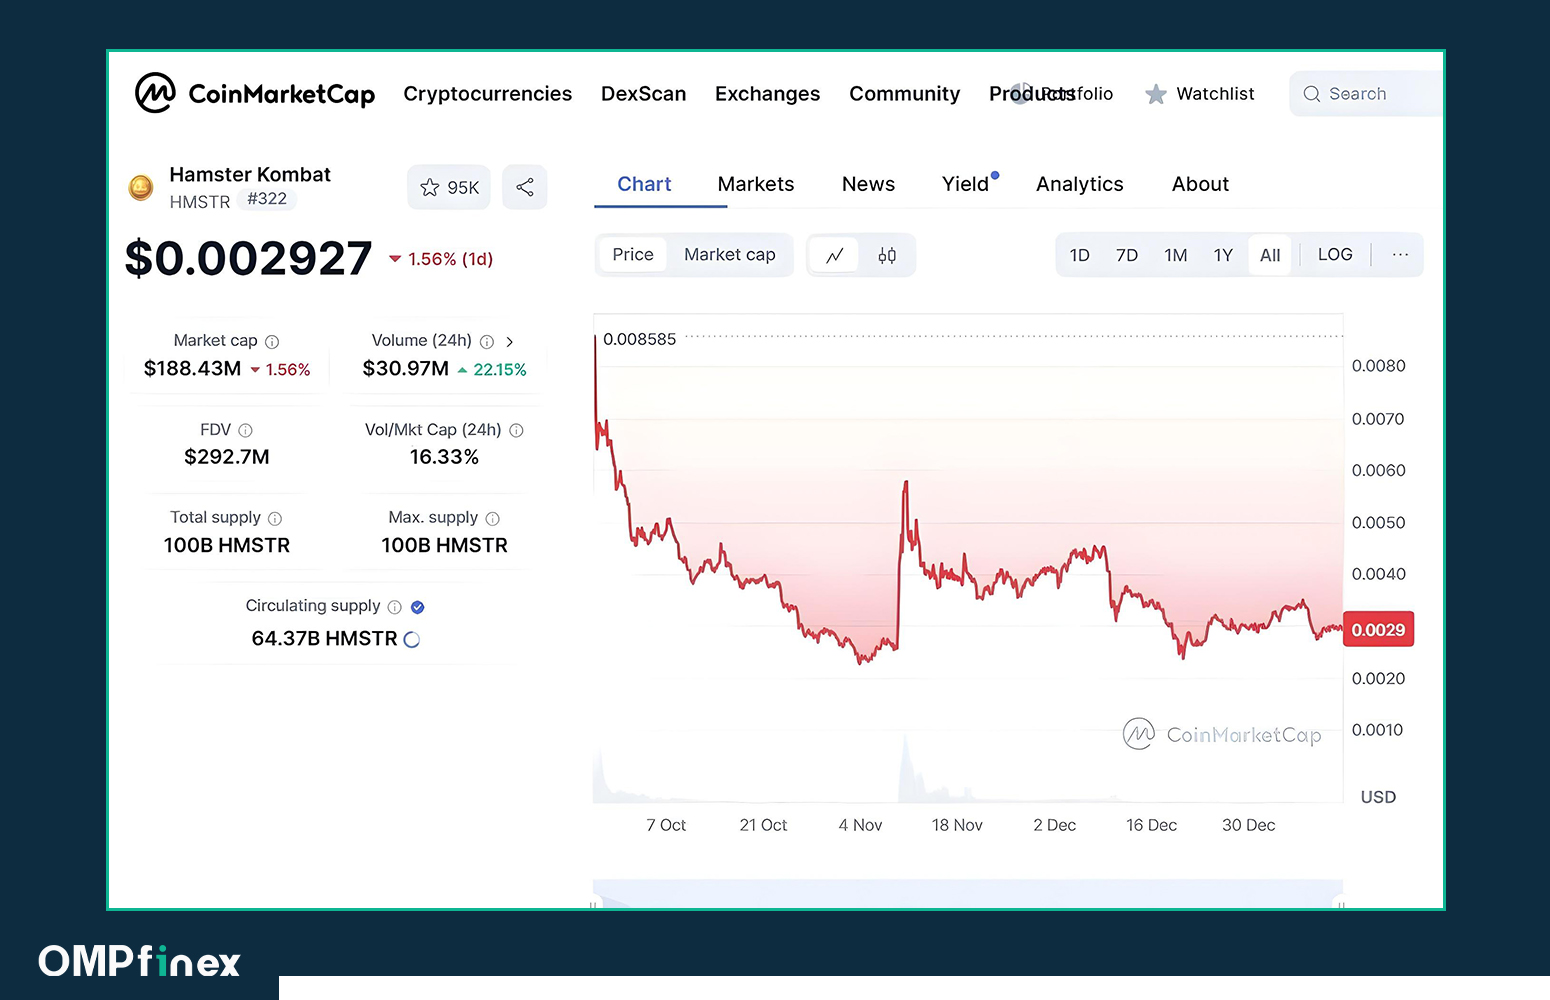The width and height of the screenshot is (1550, 1000).
Task: Set chart range to 1Y
Action: [1223, 255]
